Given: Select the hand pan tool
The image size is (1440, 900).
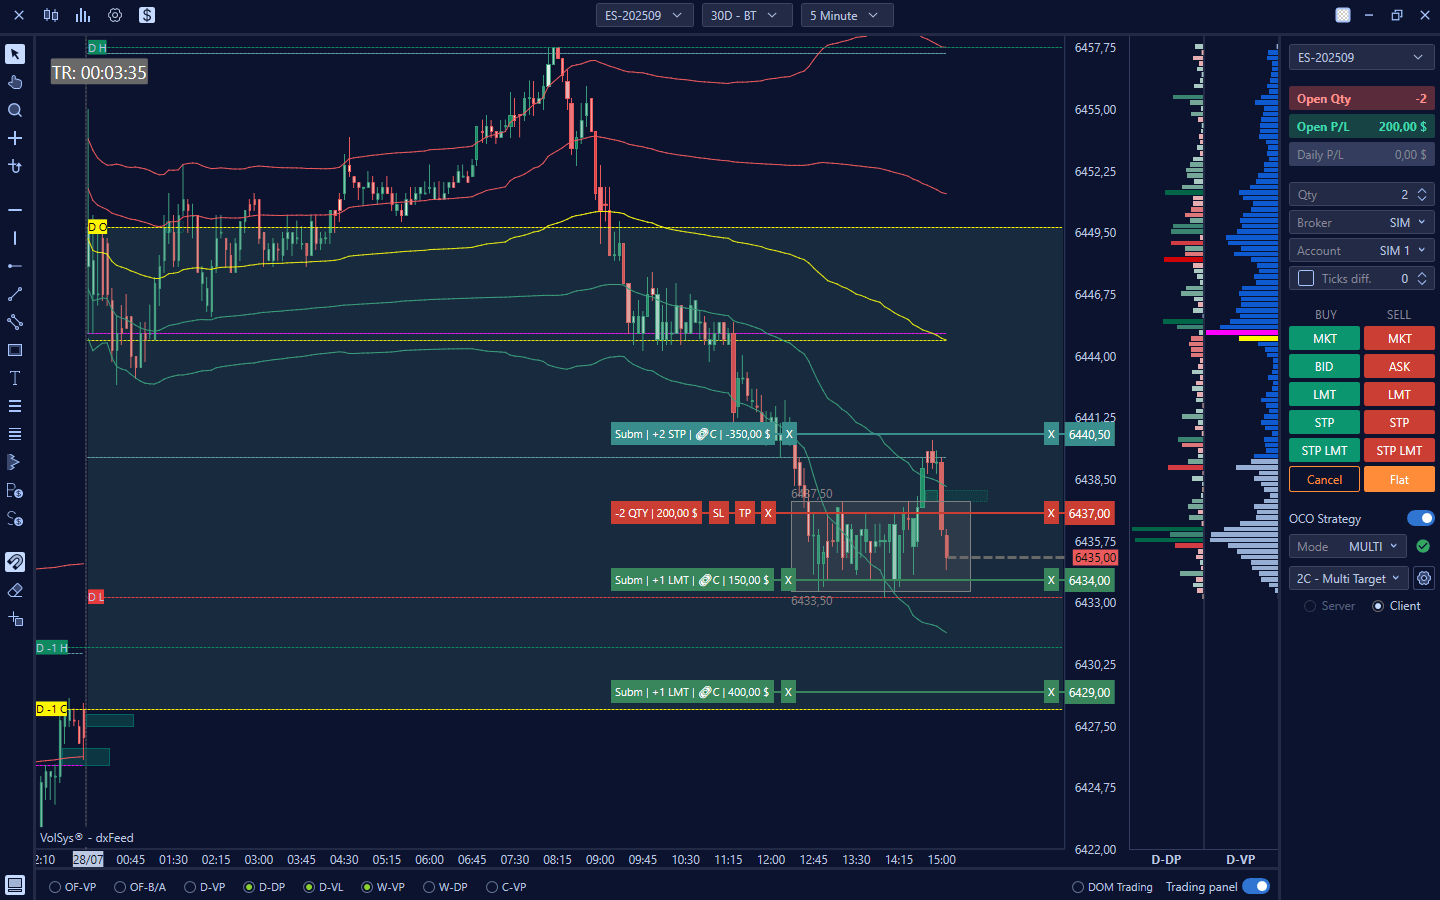Looking at the screenshot, I should [x=15, y=82].
